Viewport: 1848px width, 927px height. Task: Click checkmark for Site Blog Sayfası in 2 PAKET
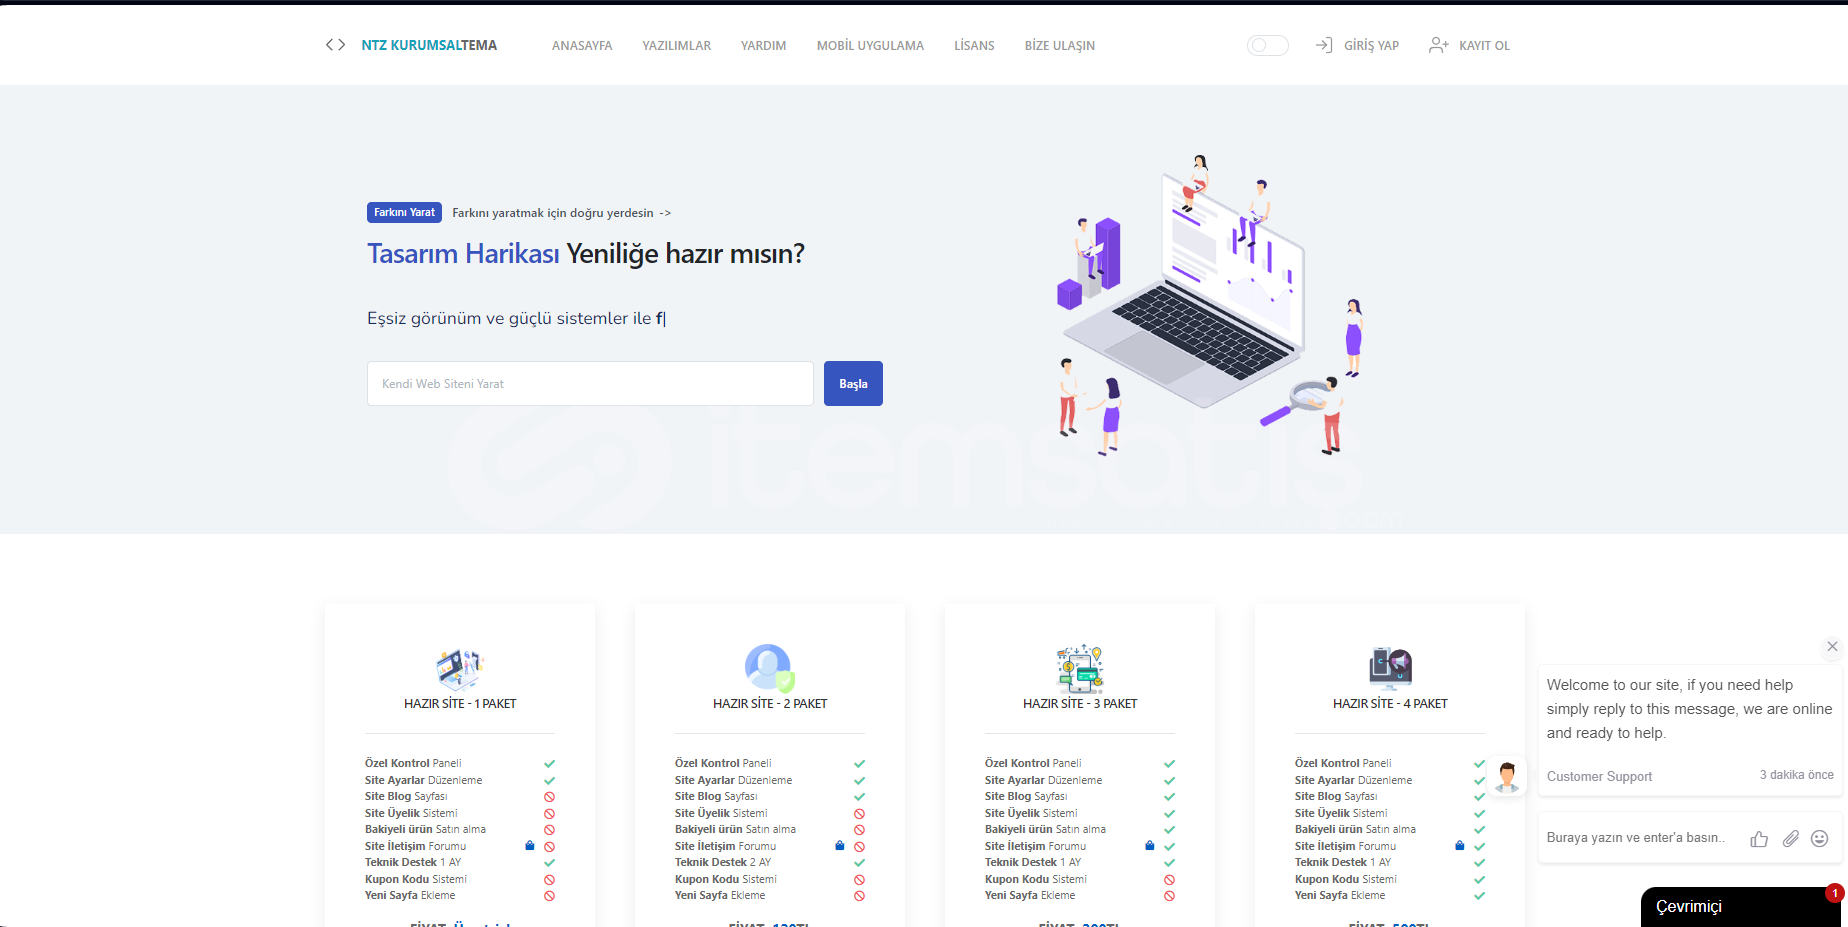point(859,797)
